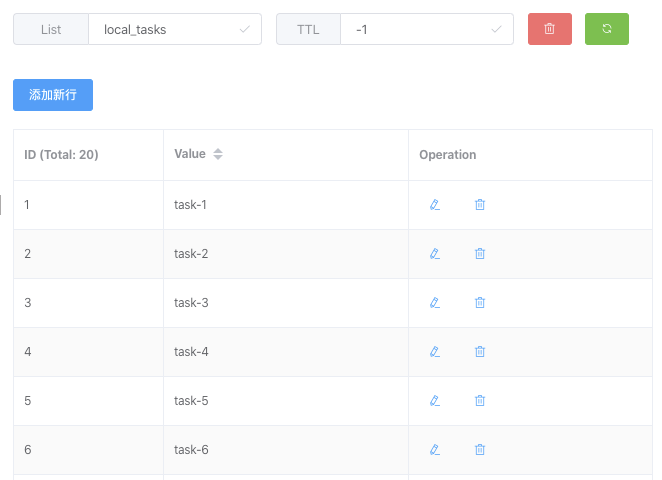
Task: Edit the task-4 row
Action: [434, 352]
